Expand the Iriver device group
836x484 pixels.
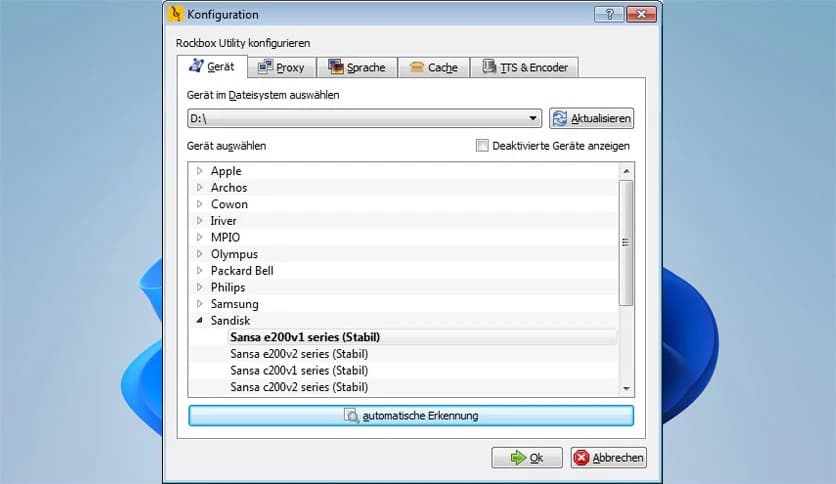[199, 220]
